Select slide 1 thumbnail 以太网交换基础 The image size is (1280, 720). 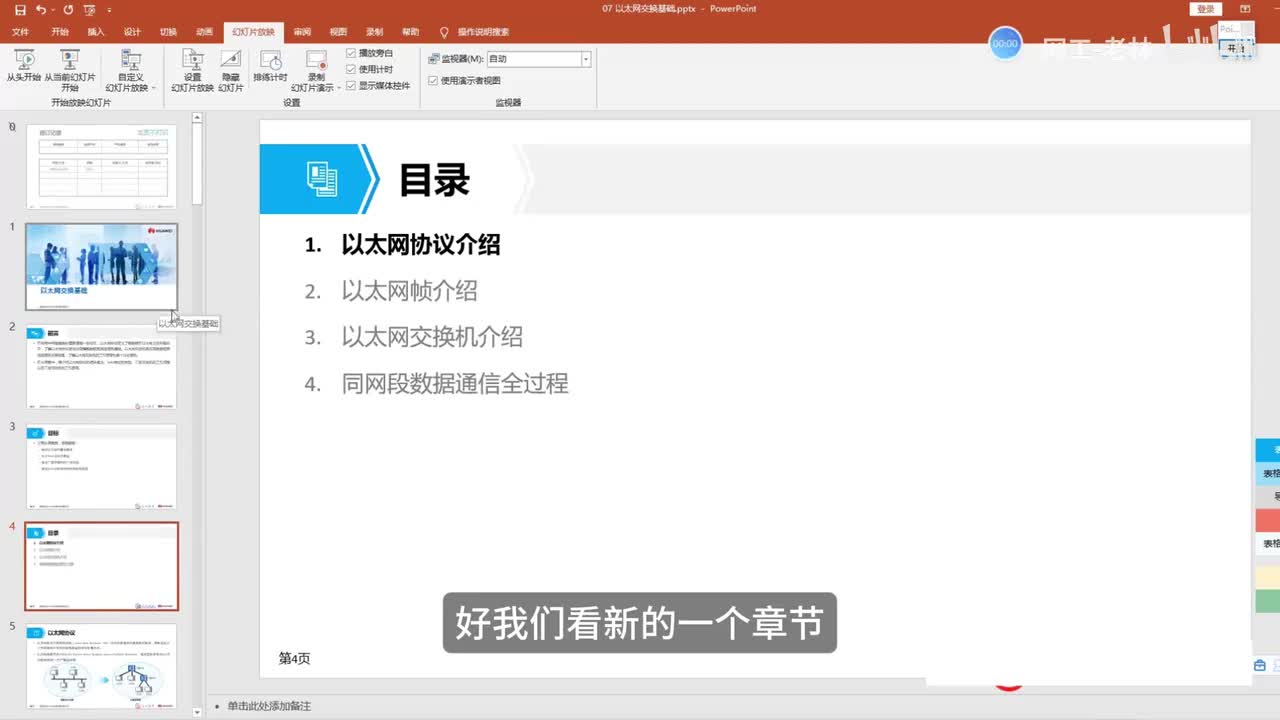101,266
